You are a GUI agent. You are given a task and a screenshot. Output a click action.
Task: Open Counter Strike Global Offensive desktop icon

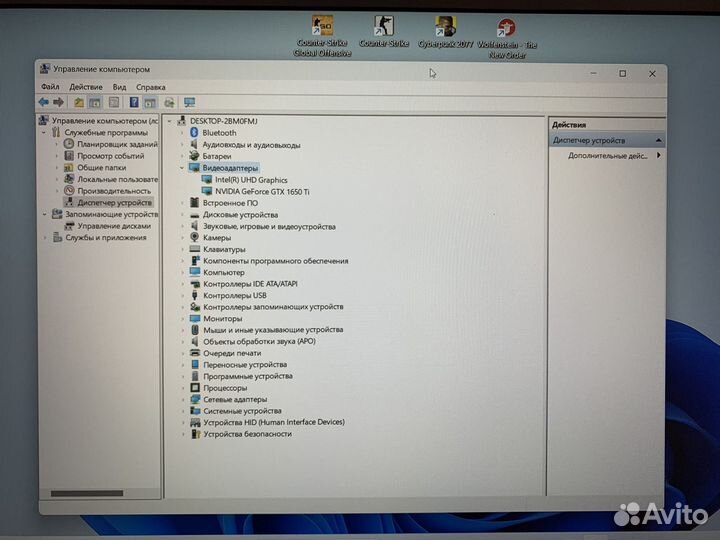click(x=322, y=26)
